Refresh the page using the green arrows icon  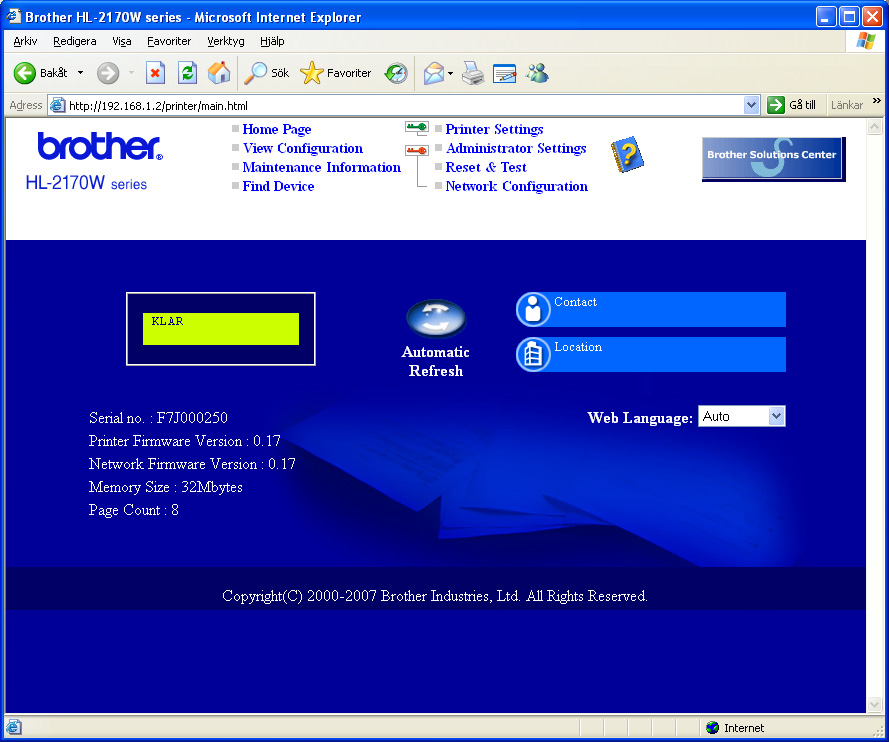187,73
